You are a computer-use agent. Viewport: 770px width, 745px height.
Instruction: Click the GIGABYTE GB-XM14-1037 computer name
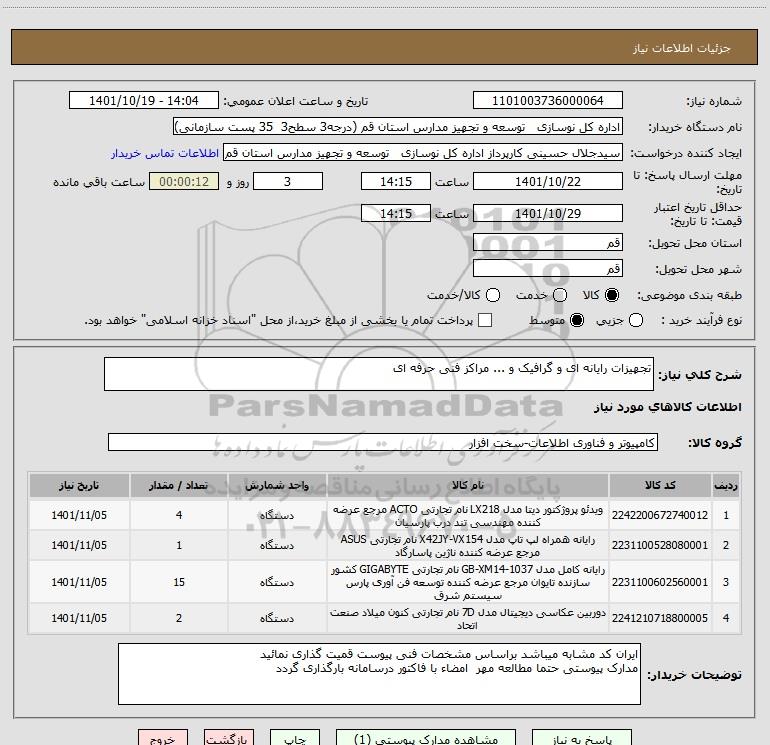(468, 582)
